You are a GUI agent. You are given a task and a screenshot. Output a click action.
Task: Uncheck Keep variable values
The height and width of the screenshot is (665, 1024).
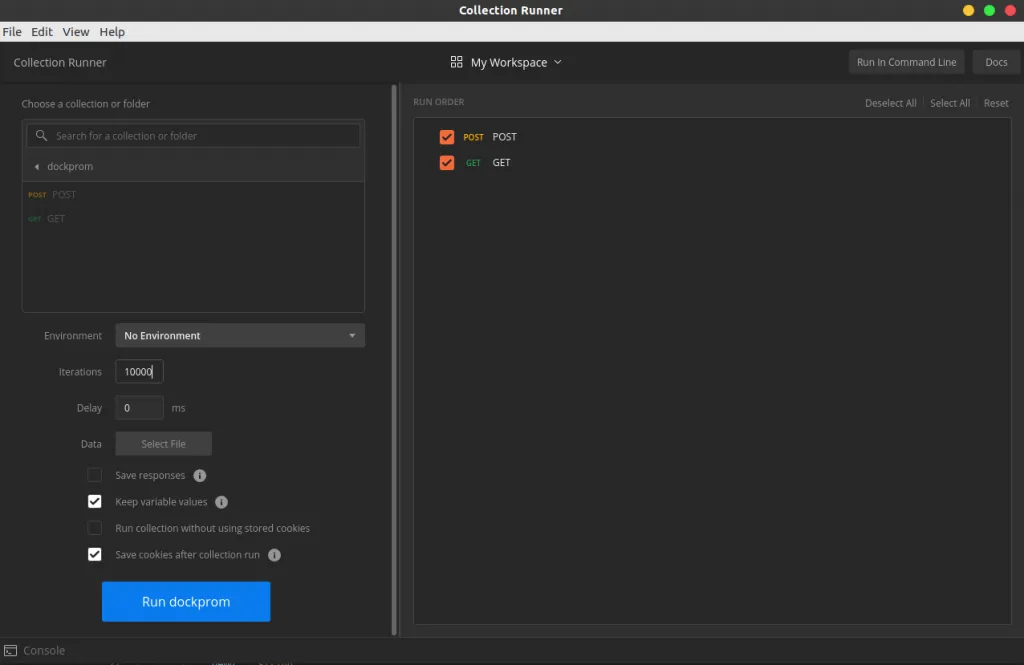(x=95, y=502)
